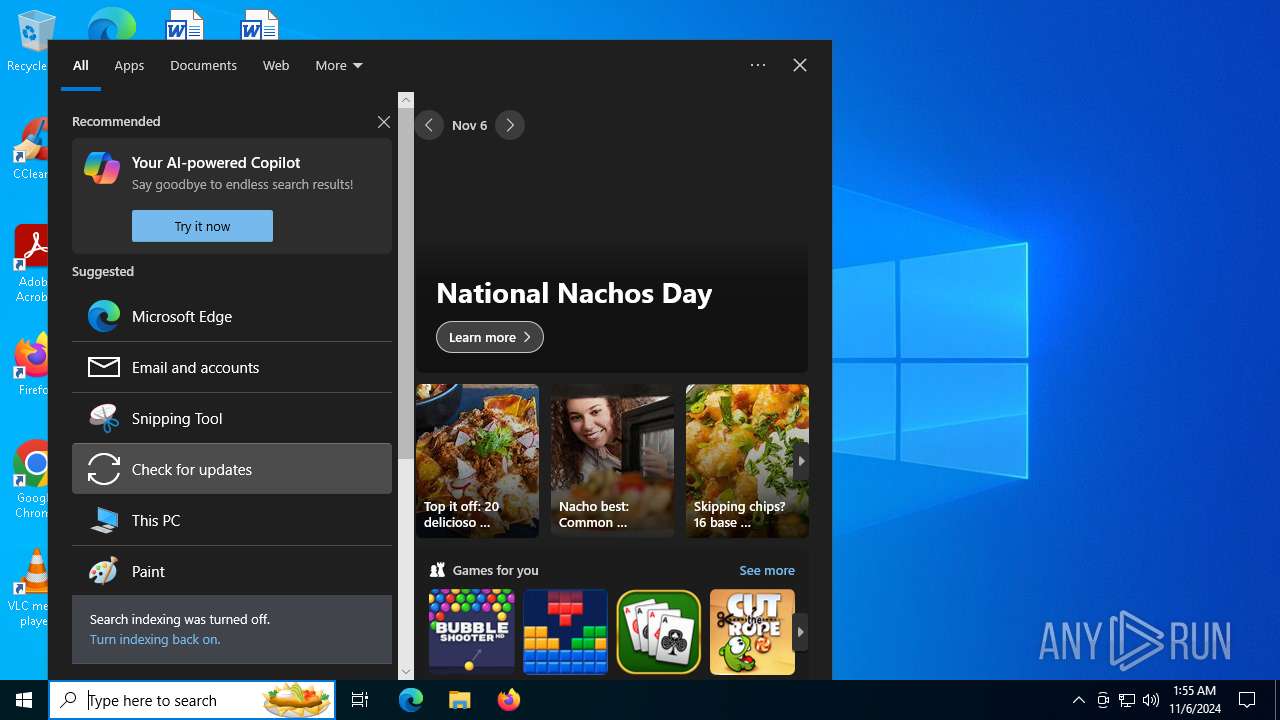Open Microsoft Edge from suggested list
Viewport: 1280px width, 720px height.
point(232,316)
